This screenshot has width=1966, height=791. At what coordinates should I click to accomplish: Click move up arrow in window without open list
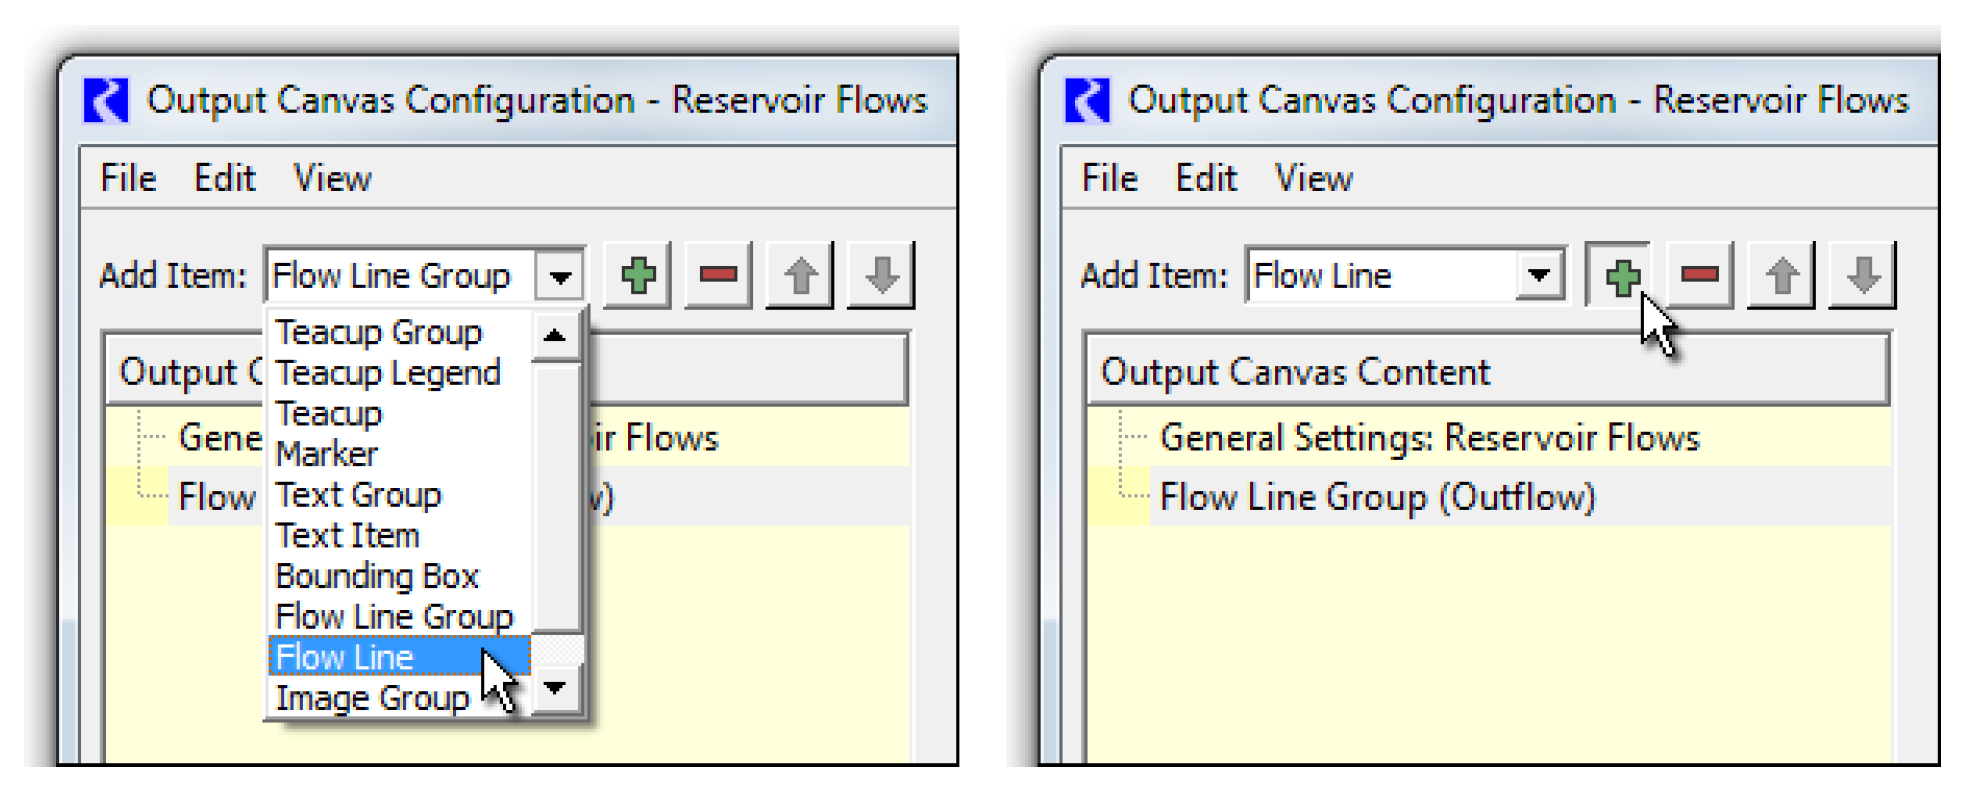click(1781, 275)
